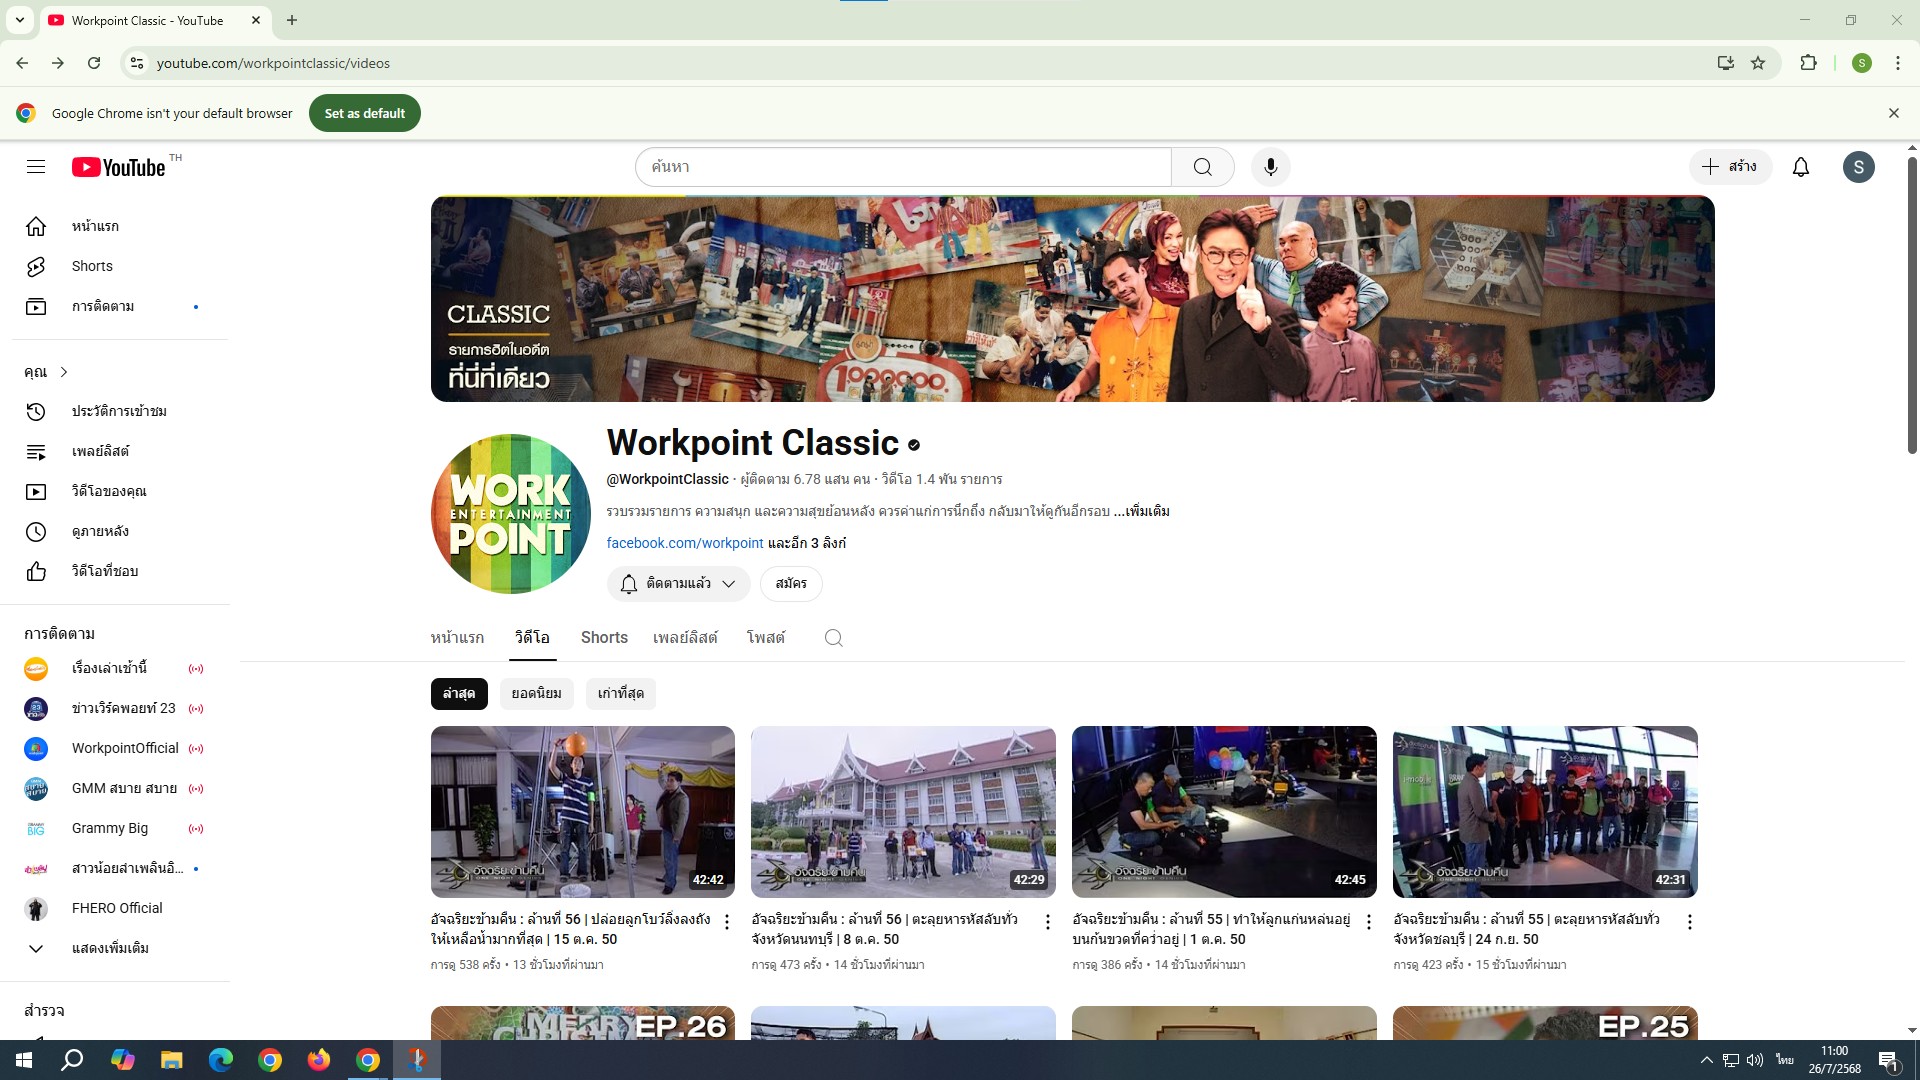Open File Explorer from the taskbar
The height and width of the screenshot is (1080, 1920).
(172, 1060)
